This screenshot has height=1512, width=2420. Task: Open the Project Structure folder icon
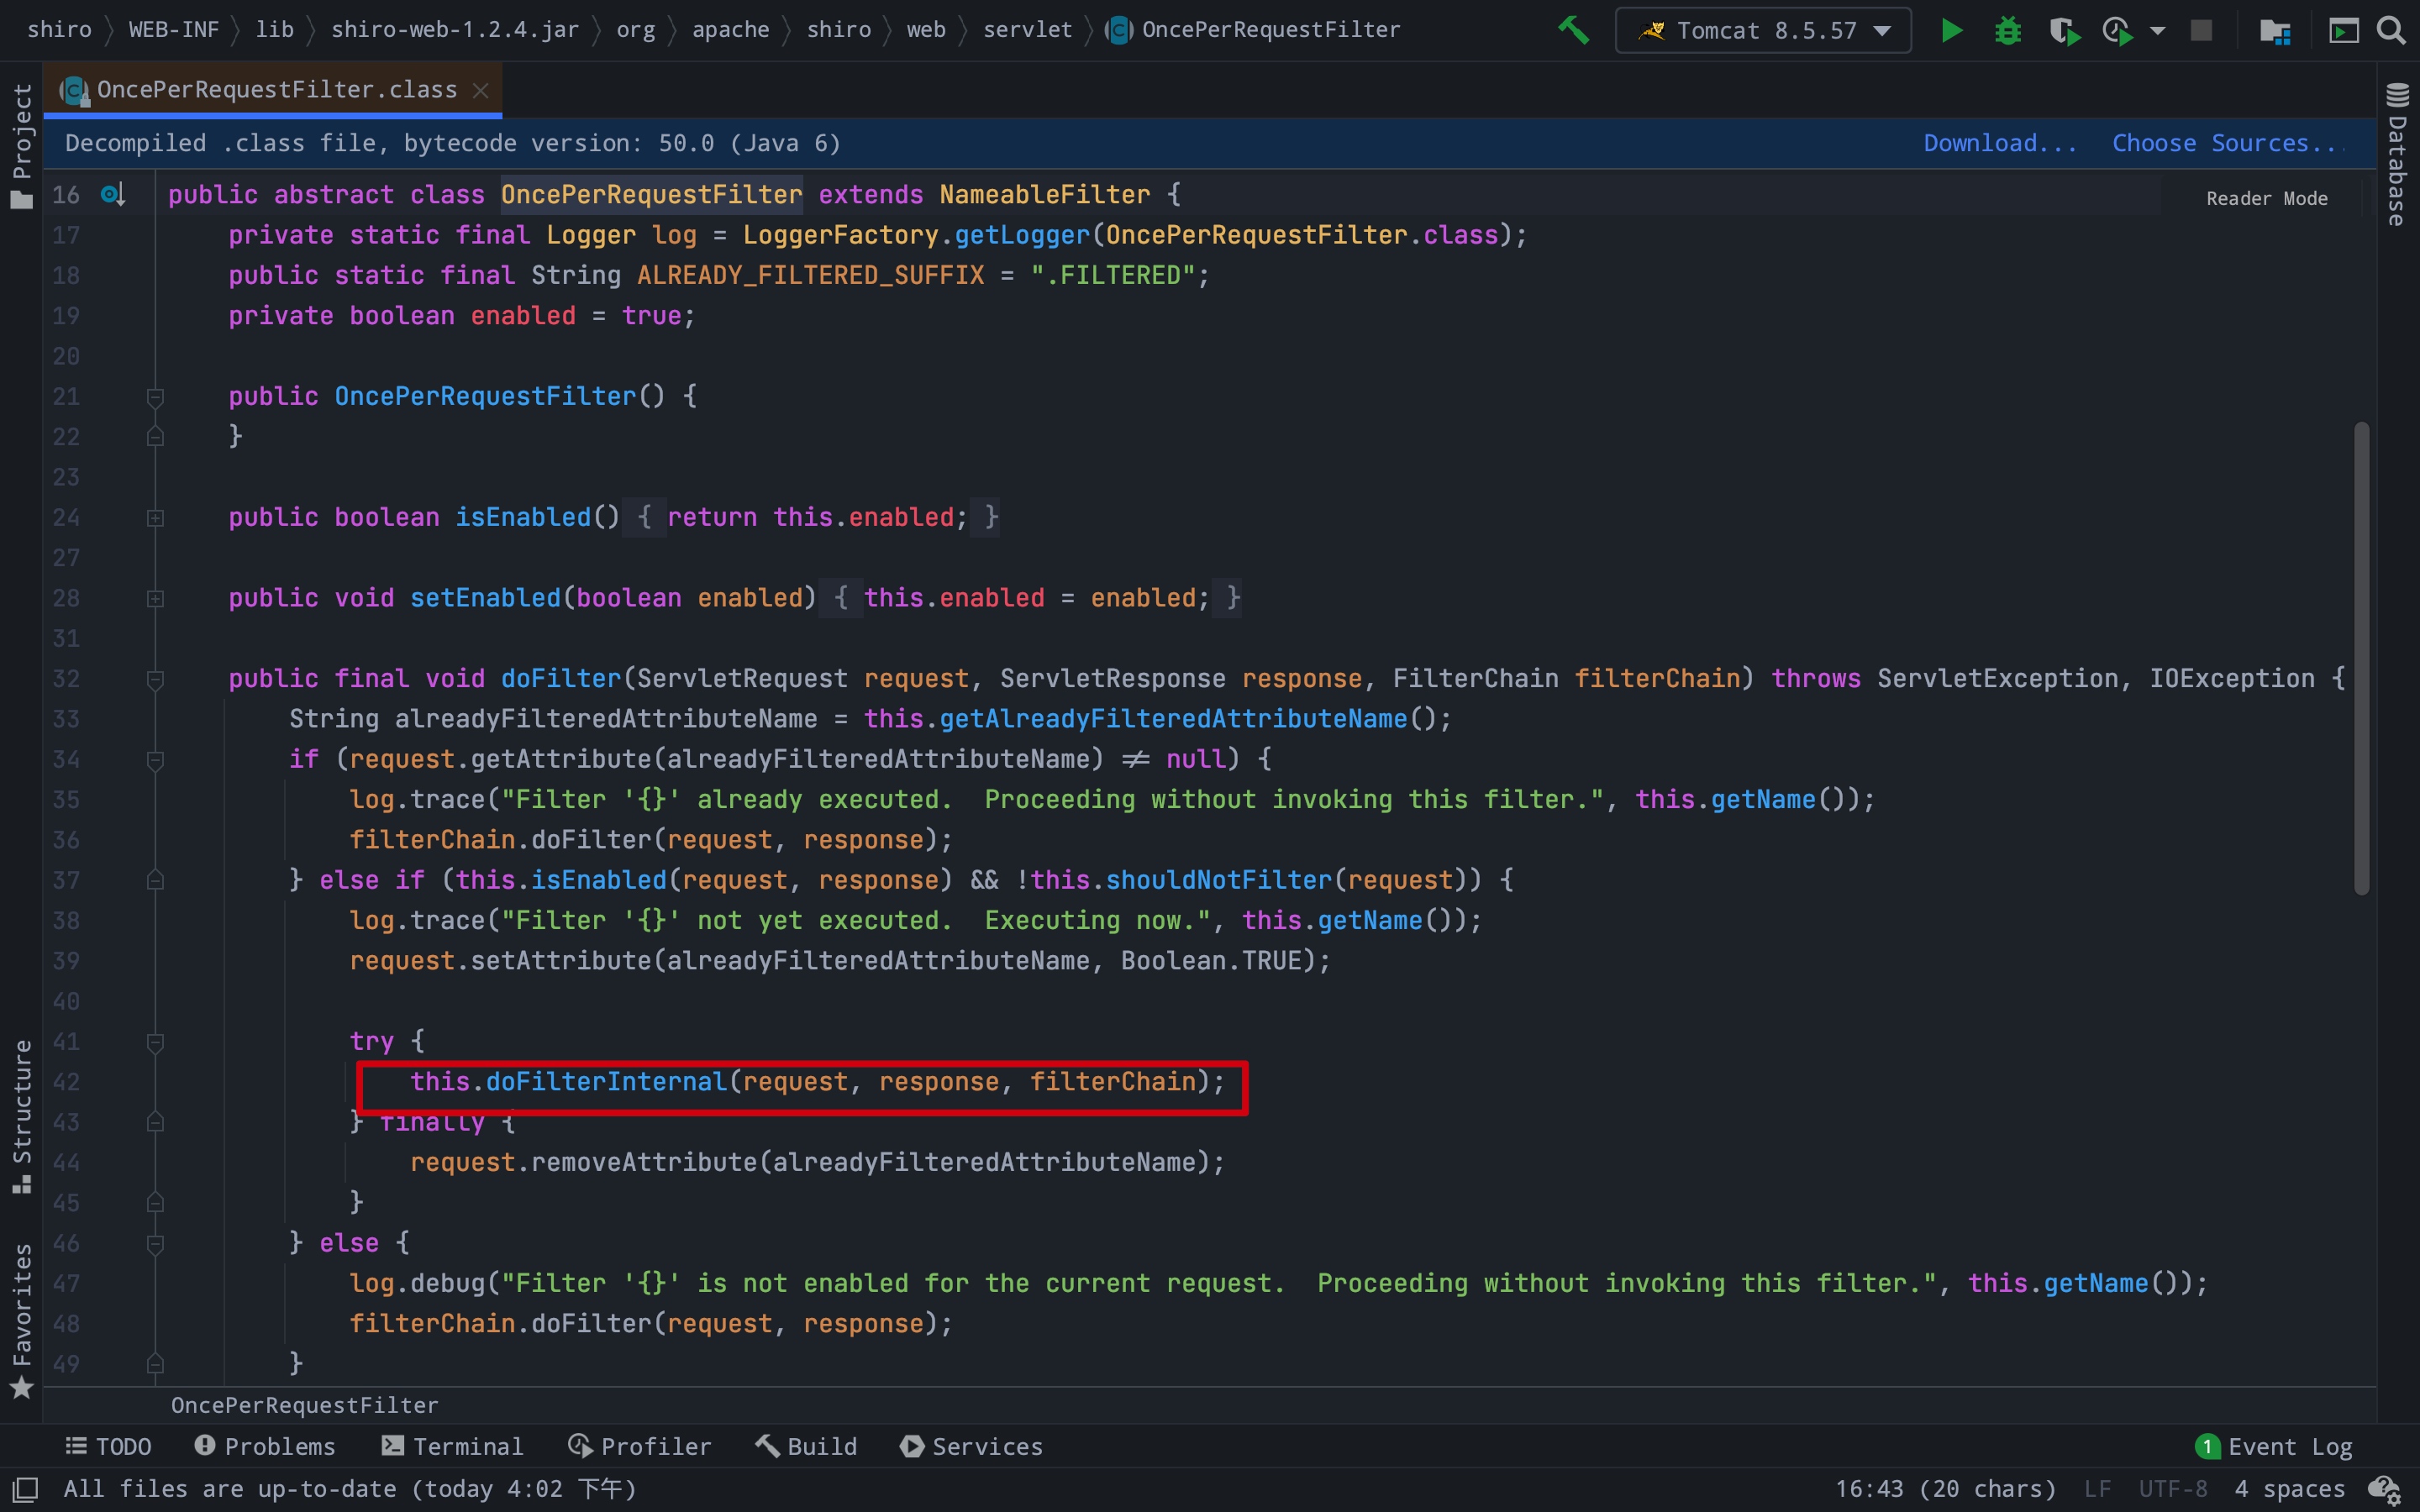(x=2275, y=31)
